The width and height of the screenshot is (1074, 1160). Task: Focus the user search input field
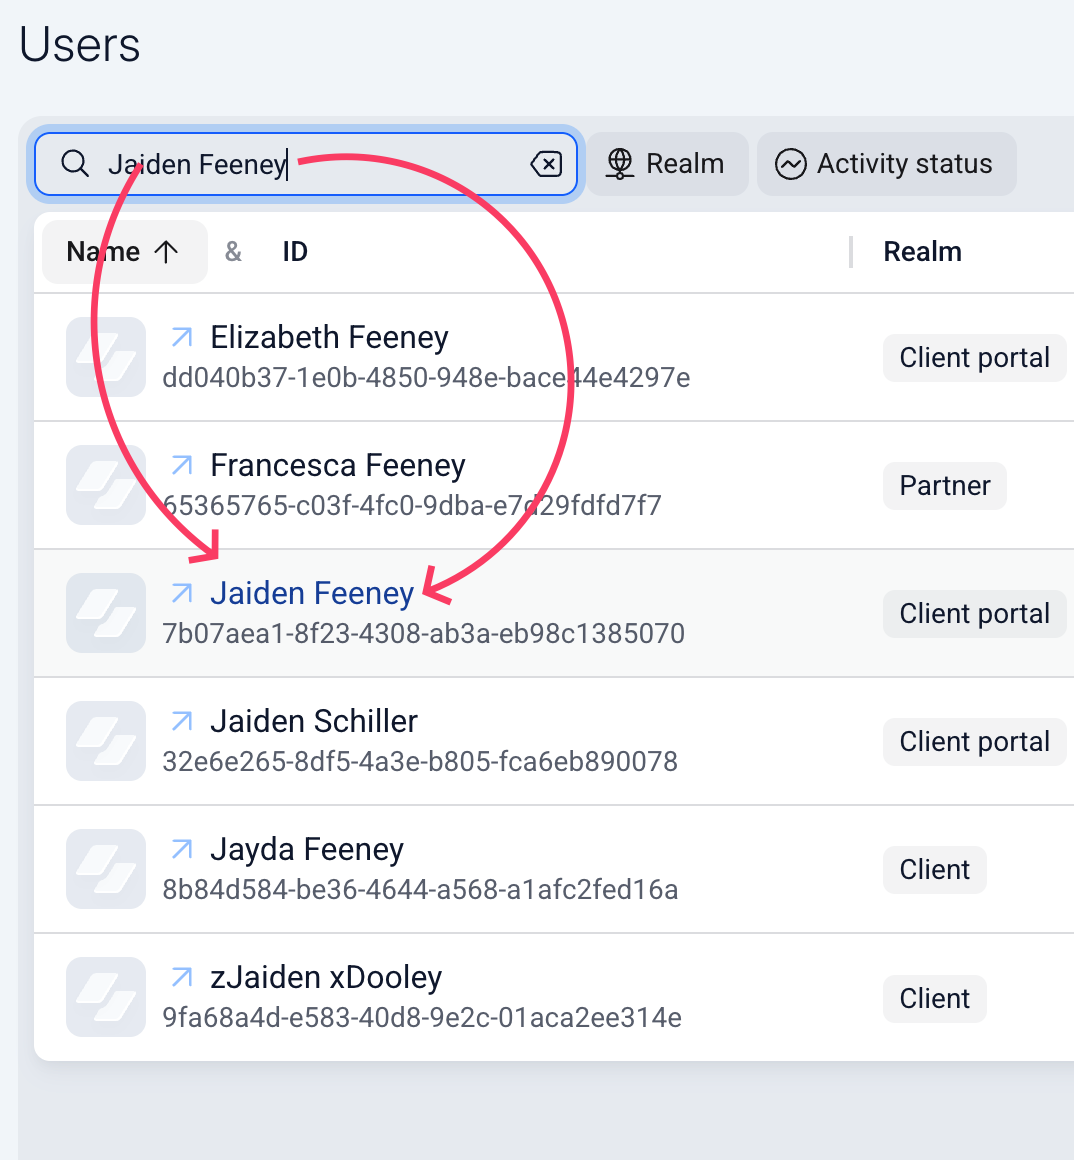pos(305,163)
